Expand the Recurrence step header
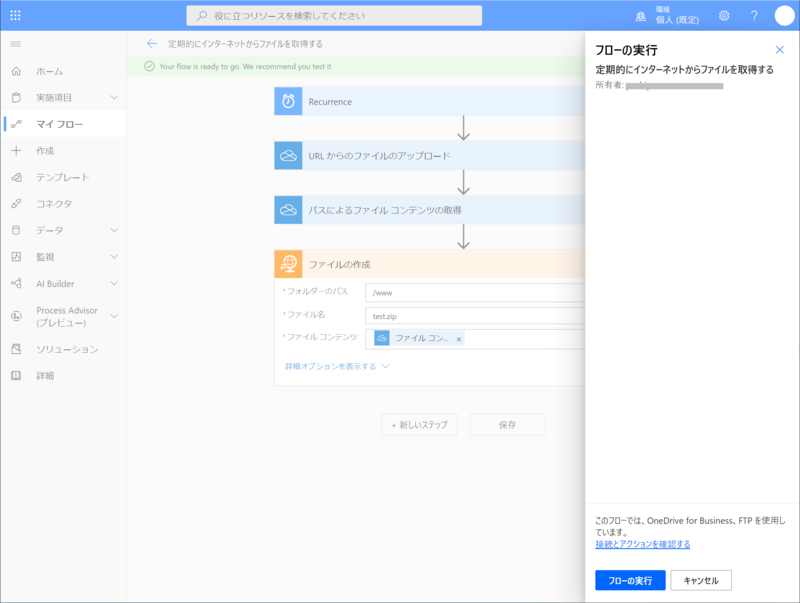This screenshot has height=603, width=800. tap(430, 101)
